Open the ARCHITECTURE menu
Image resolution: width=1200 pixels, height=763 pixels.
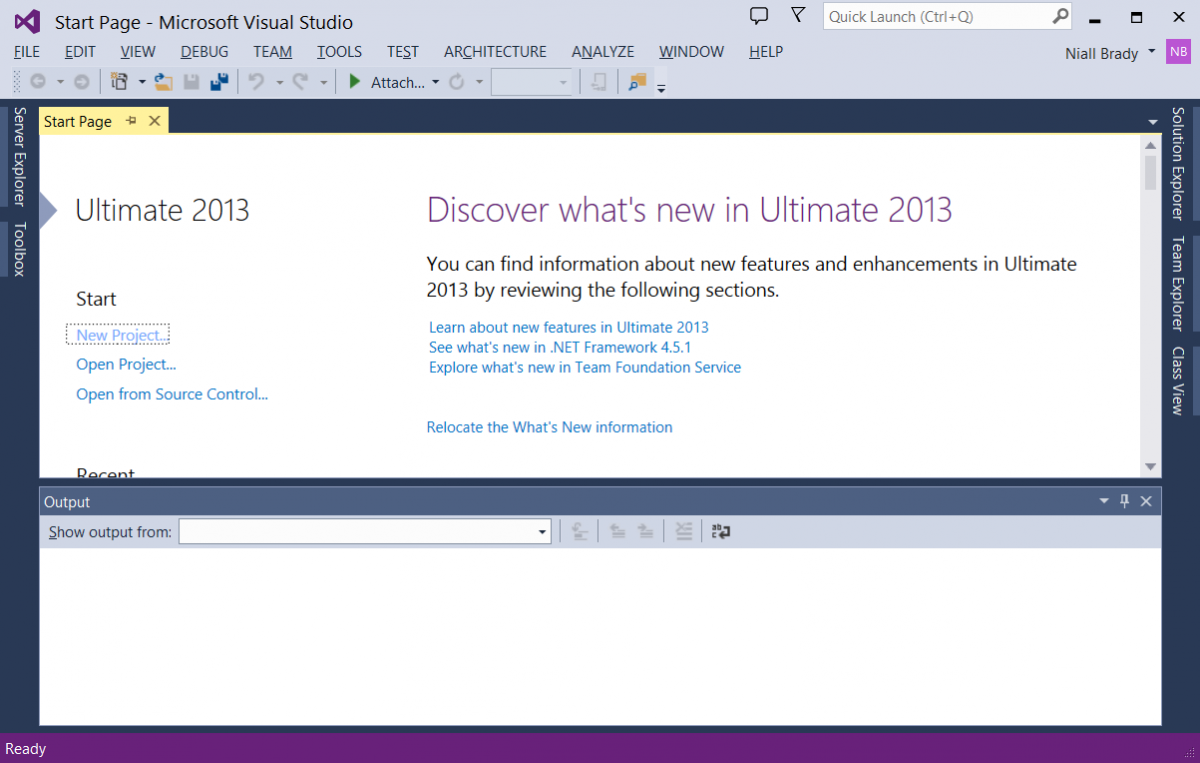[x=495, y=51]
